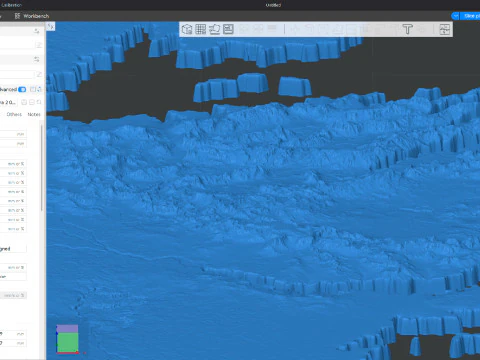480x360 pixels.
Task: Click the axis orientation gizmo in viewport
Action: click(68, 339)
